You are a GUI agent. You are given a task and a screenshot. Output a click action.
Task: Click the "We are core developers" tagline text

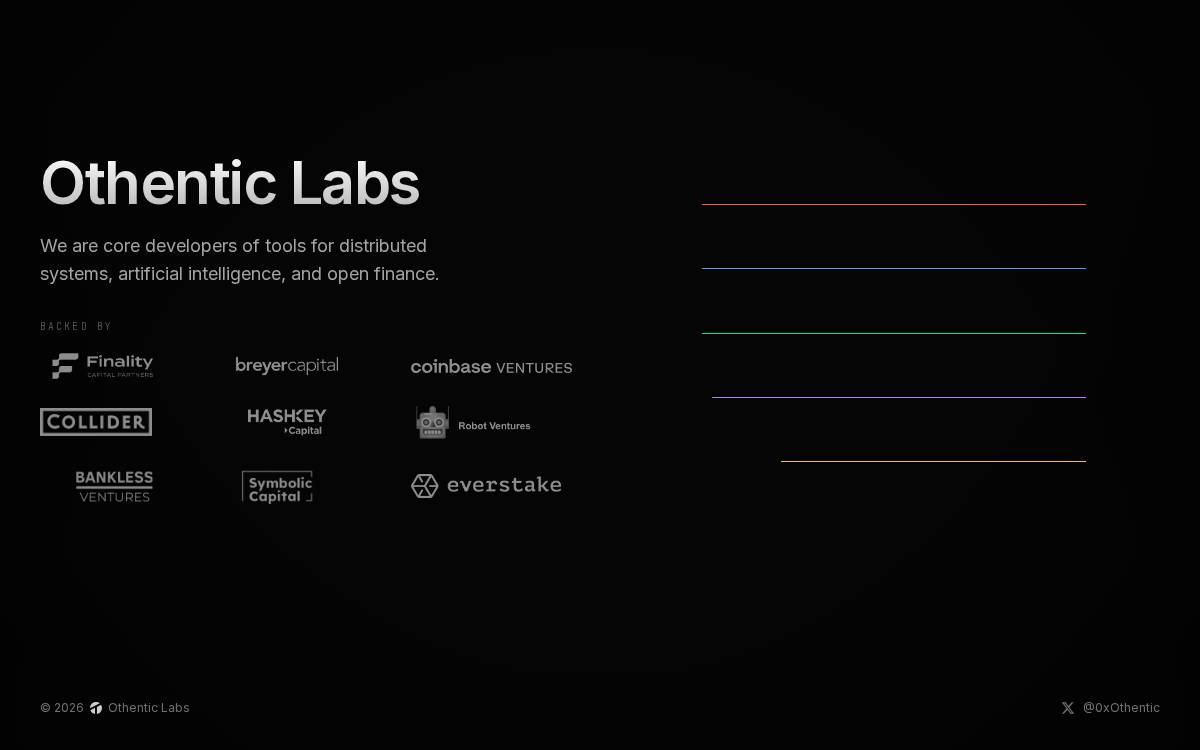(x=239, y=260)
